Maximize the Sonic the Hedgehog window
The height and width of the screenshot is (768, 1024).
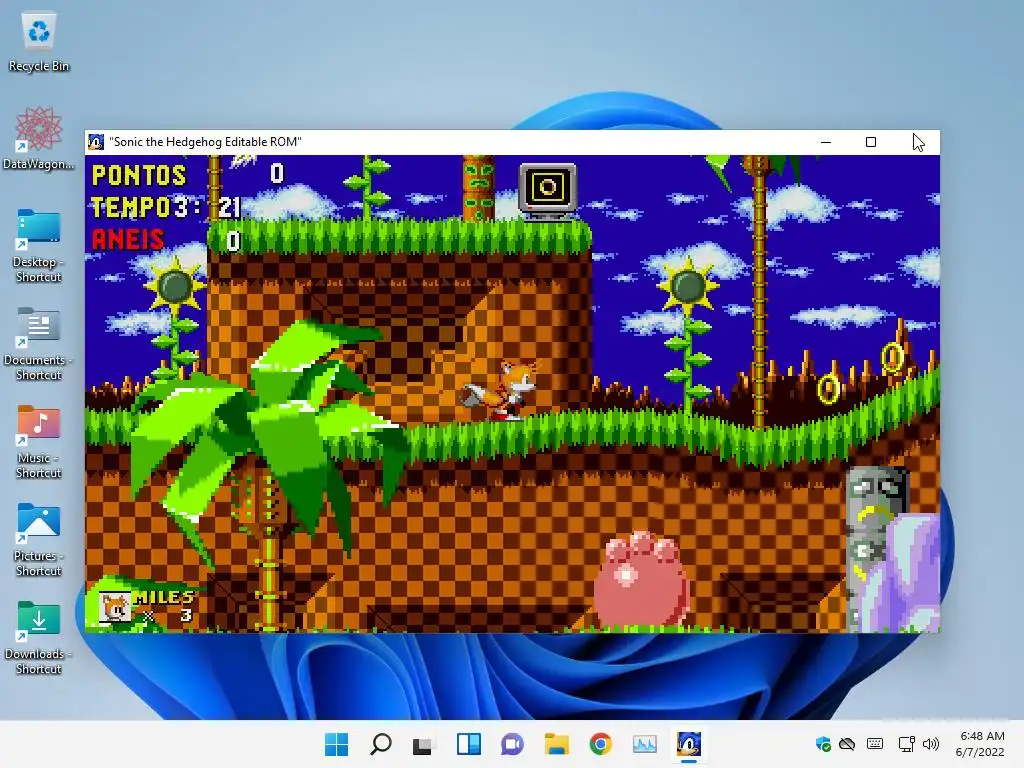point(871,142)
